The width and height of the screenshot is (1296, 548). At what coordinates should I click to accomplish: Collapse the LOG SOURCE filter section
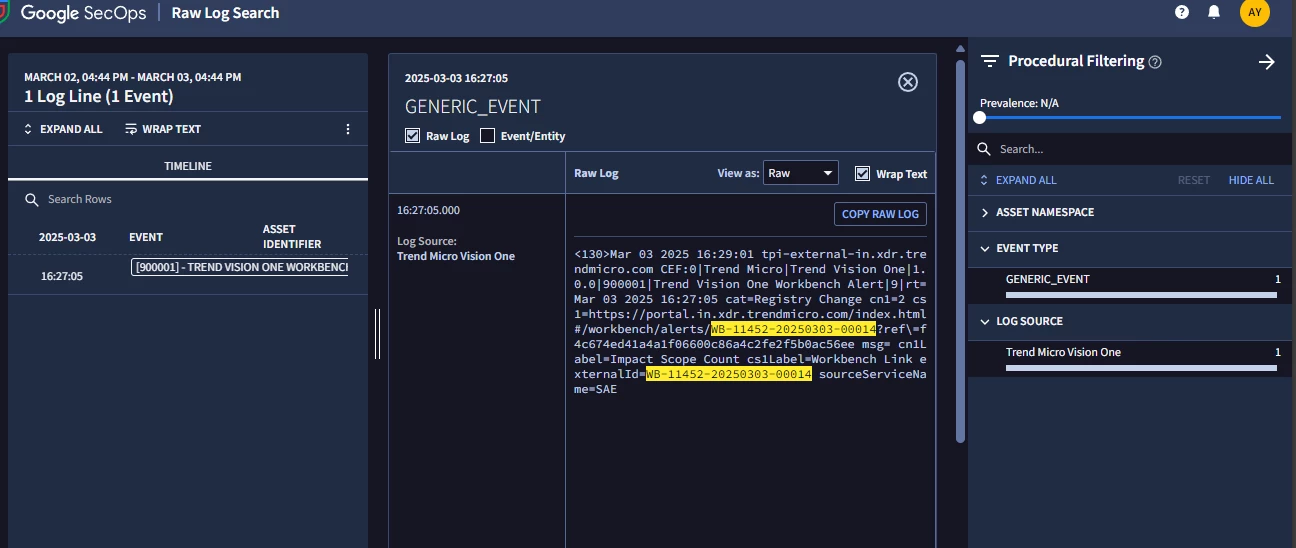pyautogui.click(x=1132, y=321)
